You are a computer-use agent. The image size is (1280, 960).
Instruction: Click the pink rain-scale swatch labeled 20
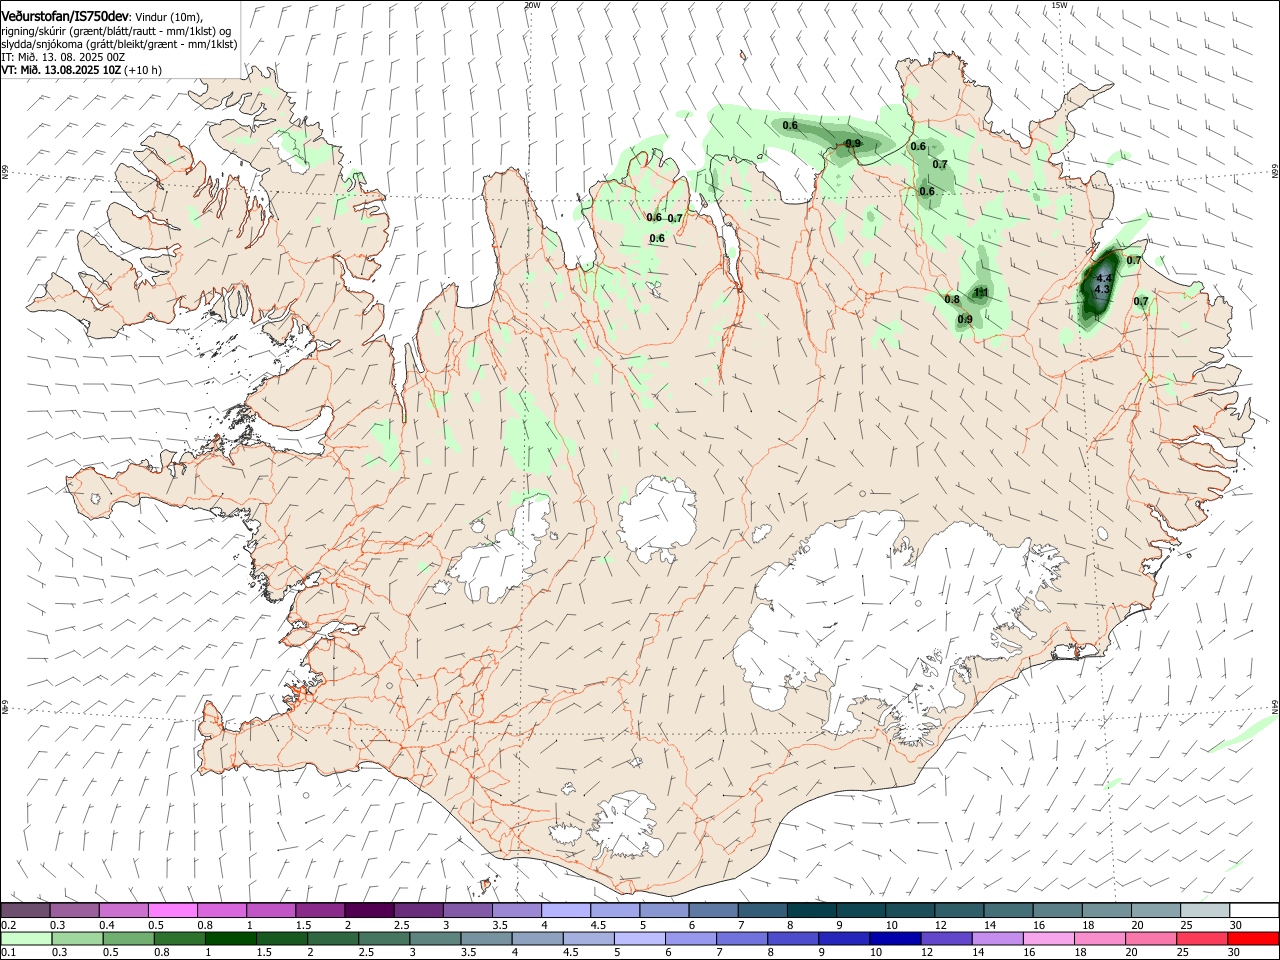[x=1150, y=938]
